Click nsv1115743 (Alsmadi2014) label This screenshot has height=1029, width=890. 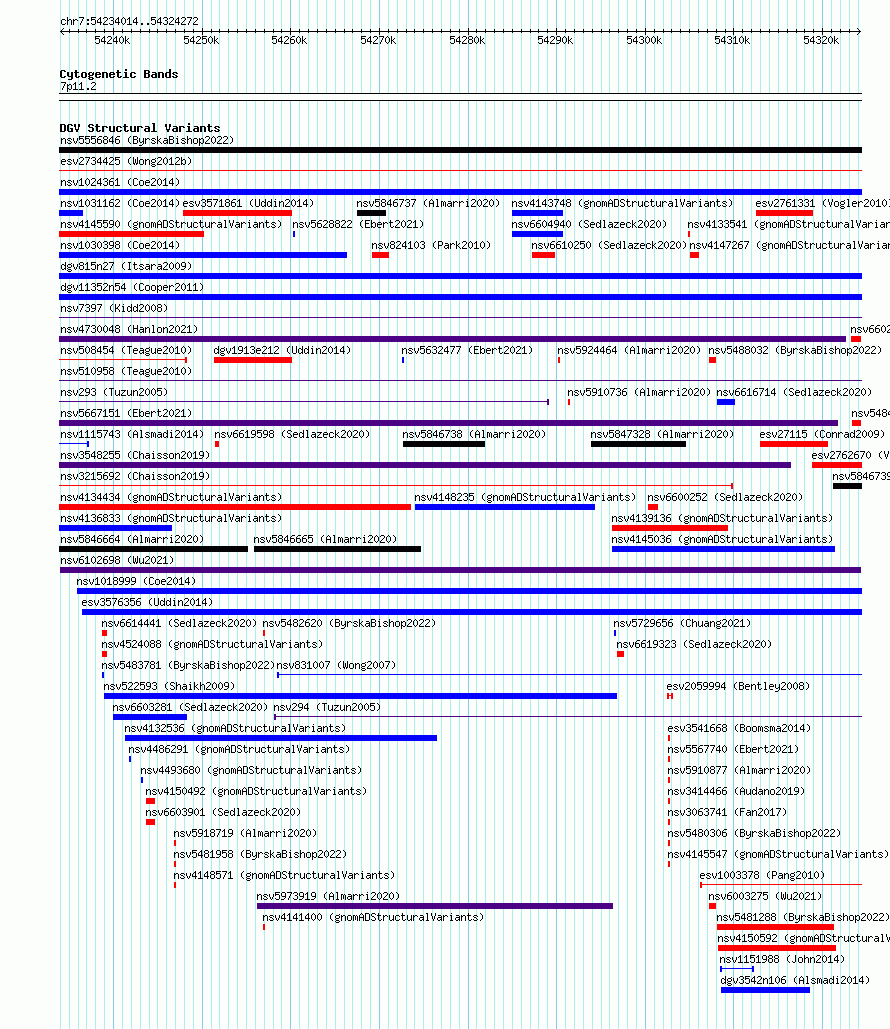[x=132, y=434]
